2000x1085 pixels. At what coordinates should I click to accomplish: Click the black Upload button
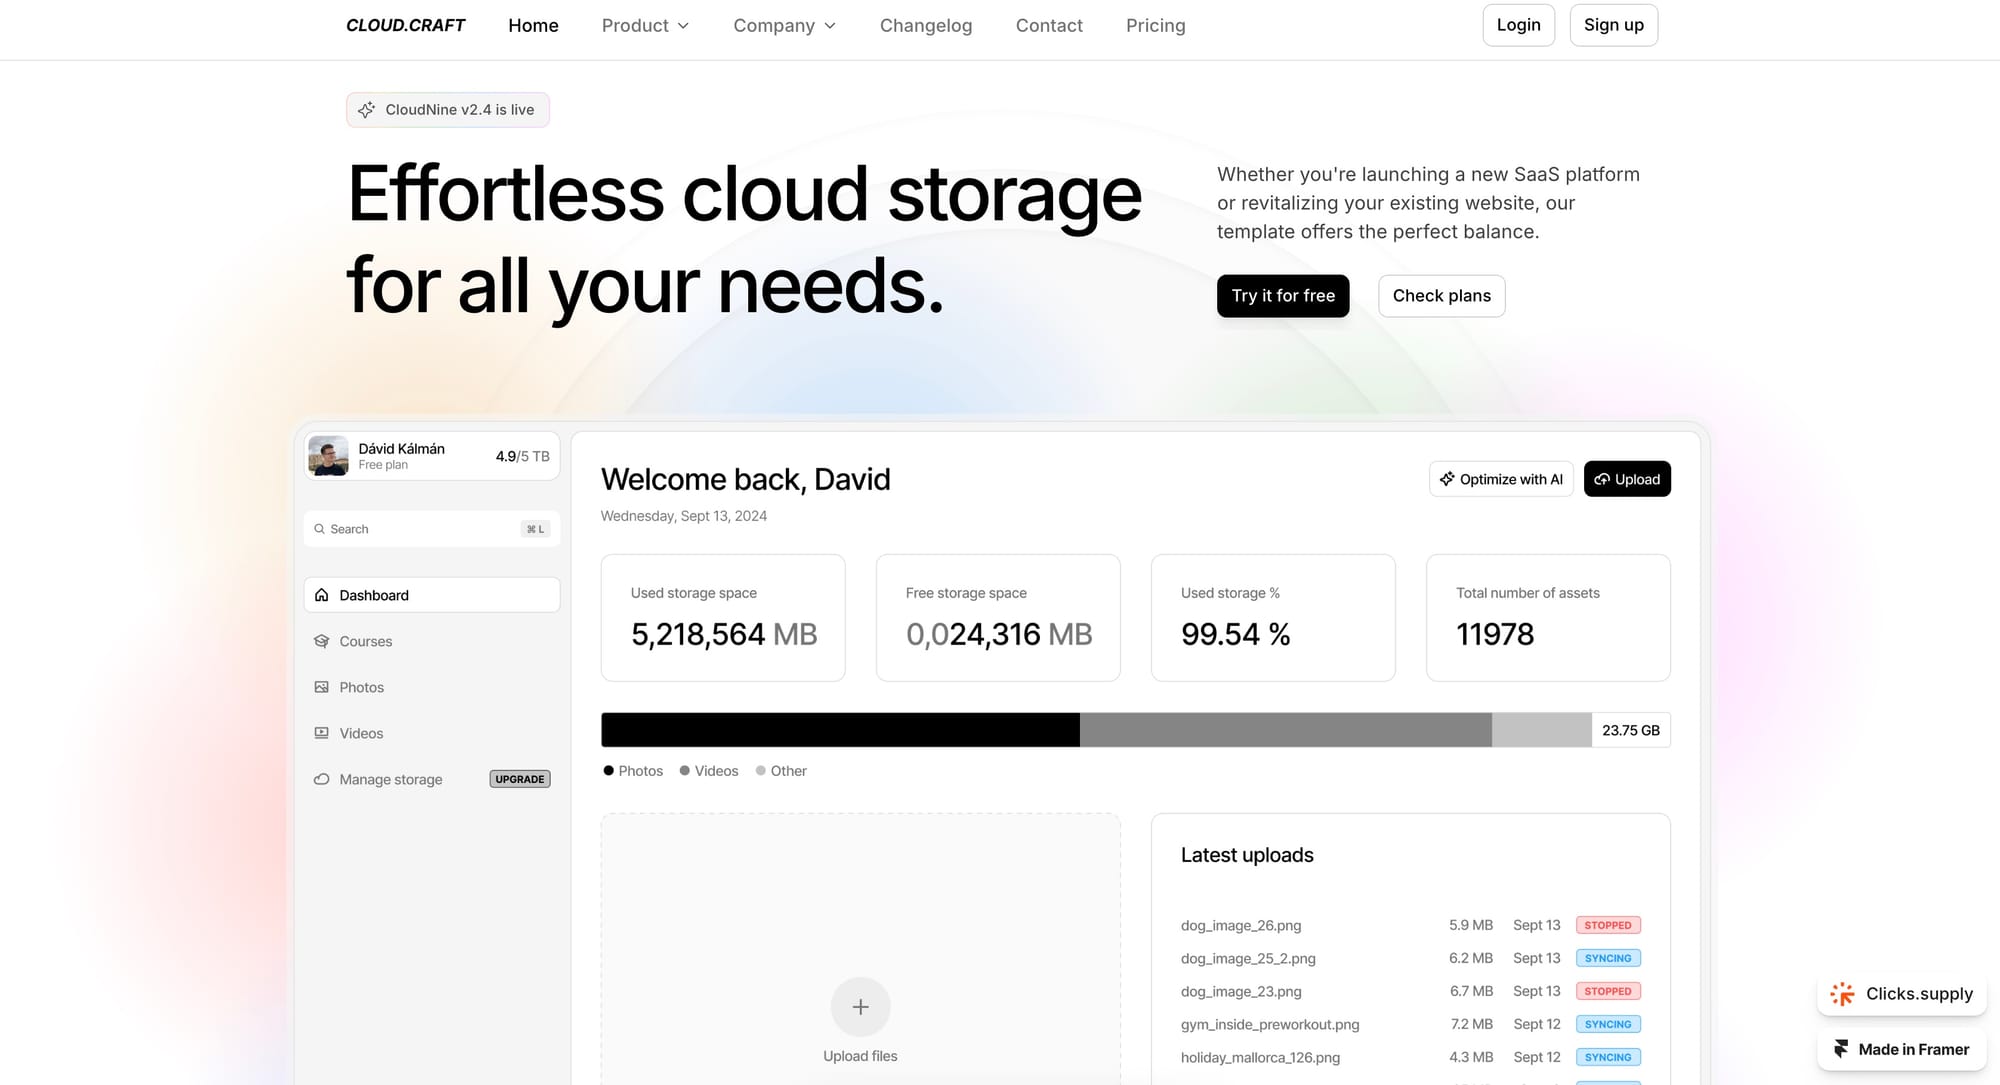coord(1627,479)
